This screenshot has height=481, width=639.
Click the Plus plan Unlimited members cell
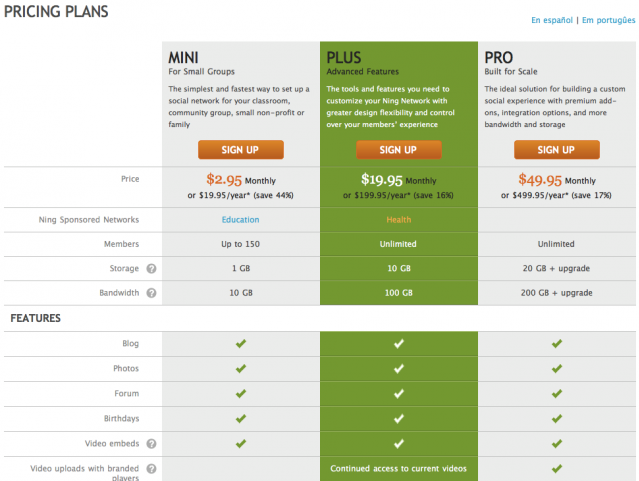[x=398, y=244]
